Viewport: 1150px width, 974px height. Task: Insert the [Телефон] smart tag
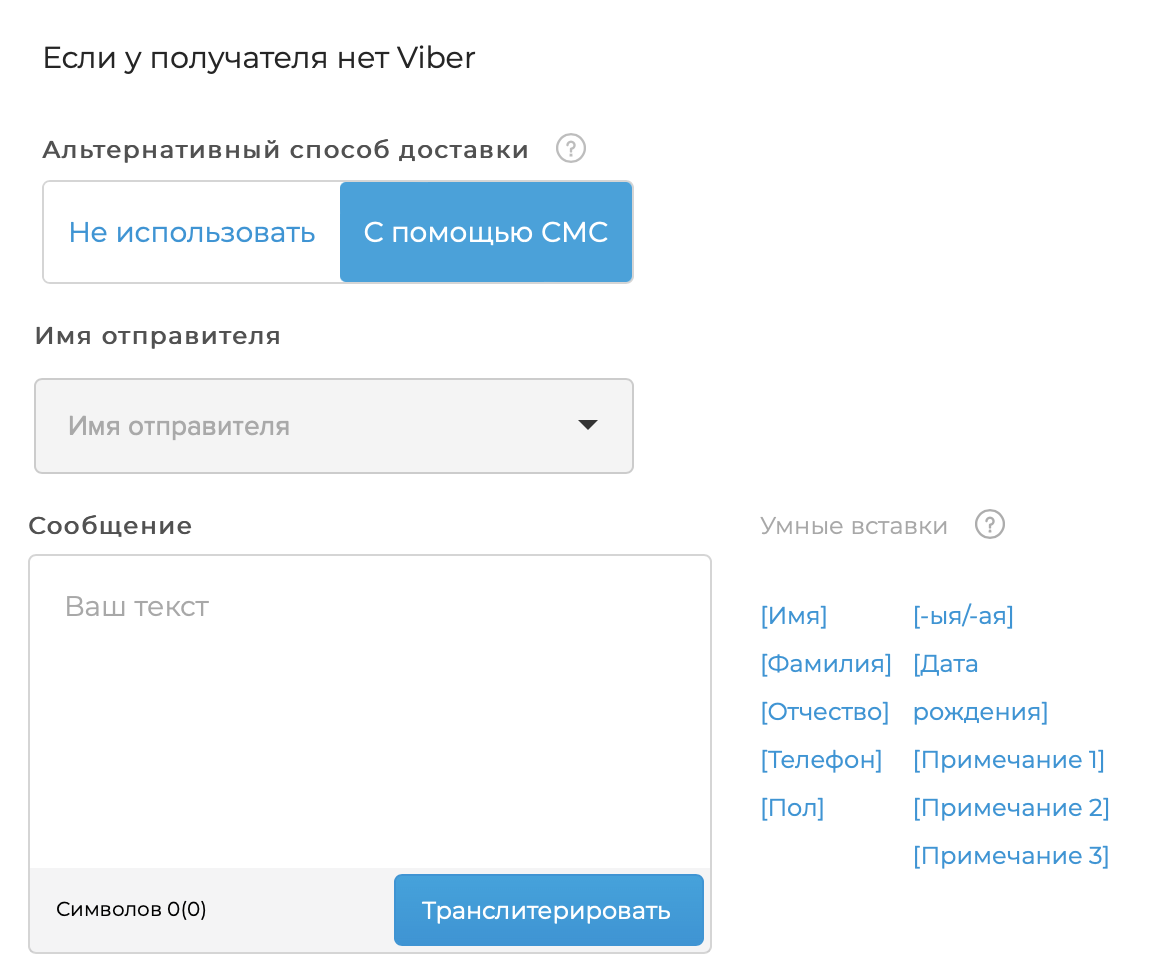click(x=821, y=760)
